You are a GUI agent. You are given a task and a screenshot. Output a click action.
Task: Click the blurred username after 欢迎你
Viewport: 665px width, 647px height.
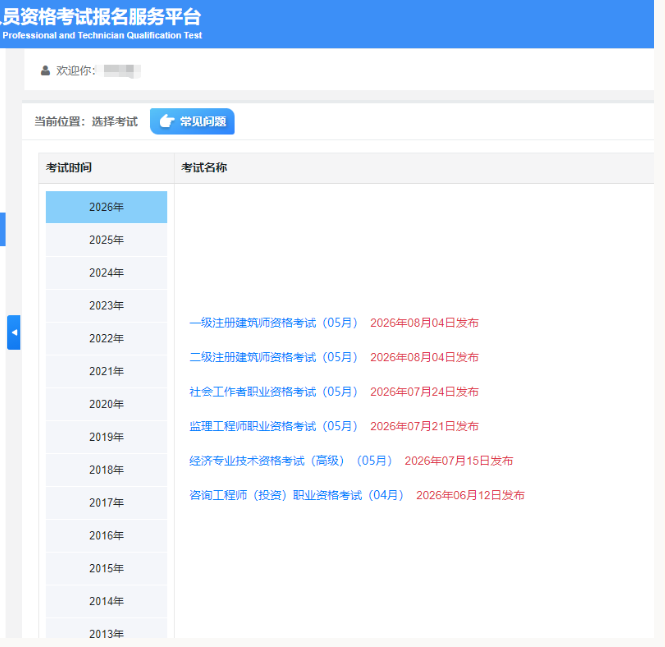point(122,71)
